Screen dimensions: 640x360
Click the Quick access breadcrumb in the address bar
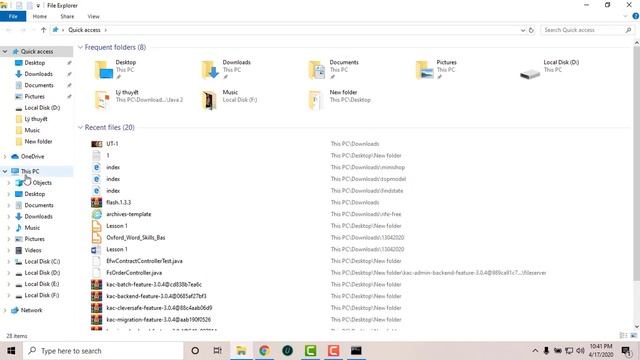[x=84, y=30]
